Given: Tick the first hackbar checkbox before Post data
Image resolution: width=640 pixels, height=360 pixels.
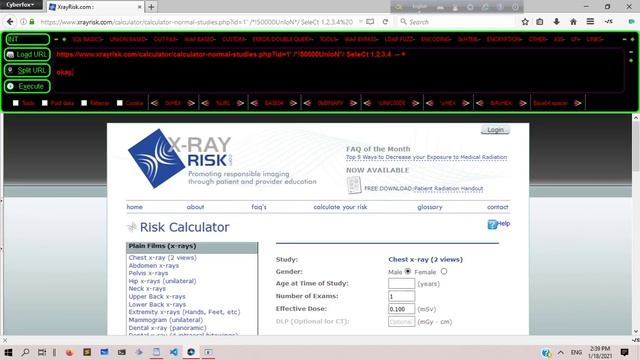Looking at the screenshot, I should click(16, 103).
